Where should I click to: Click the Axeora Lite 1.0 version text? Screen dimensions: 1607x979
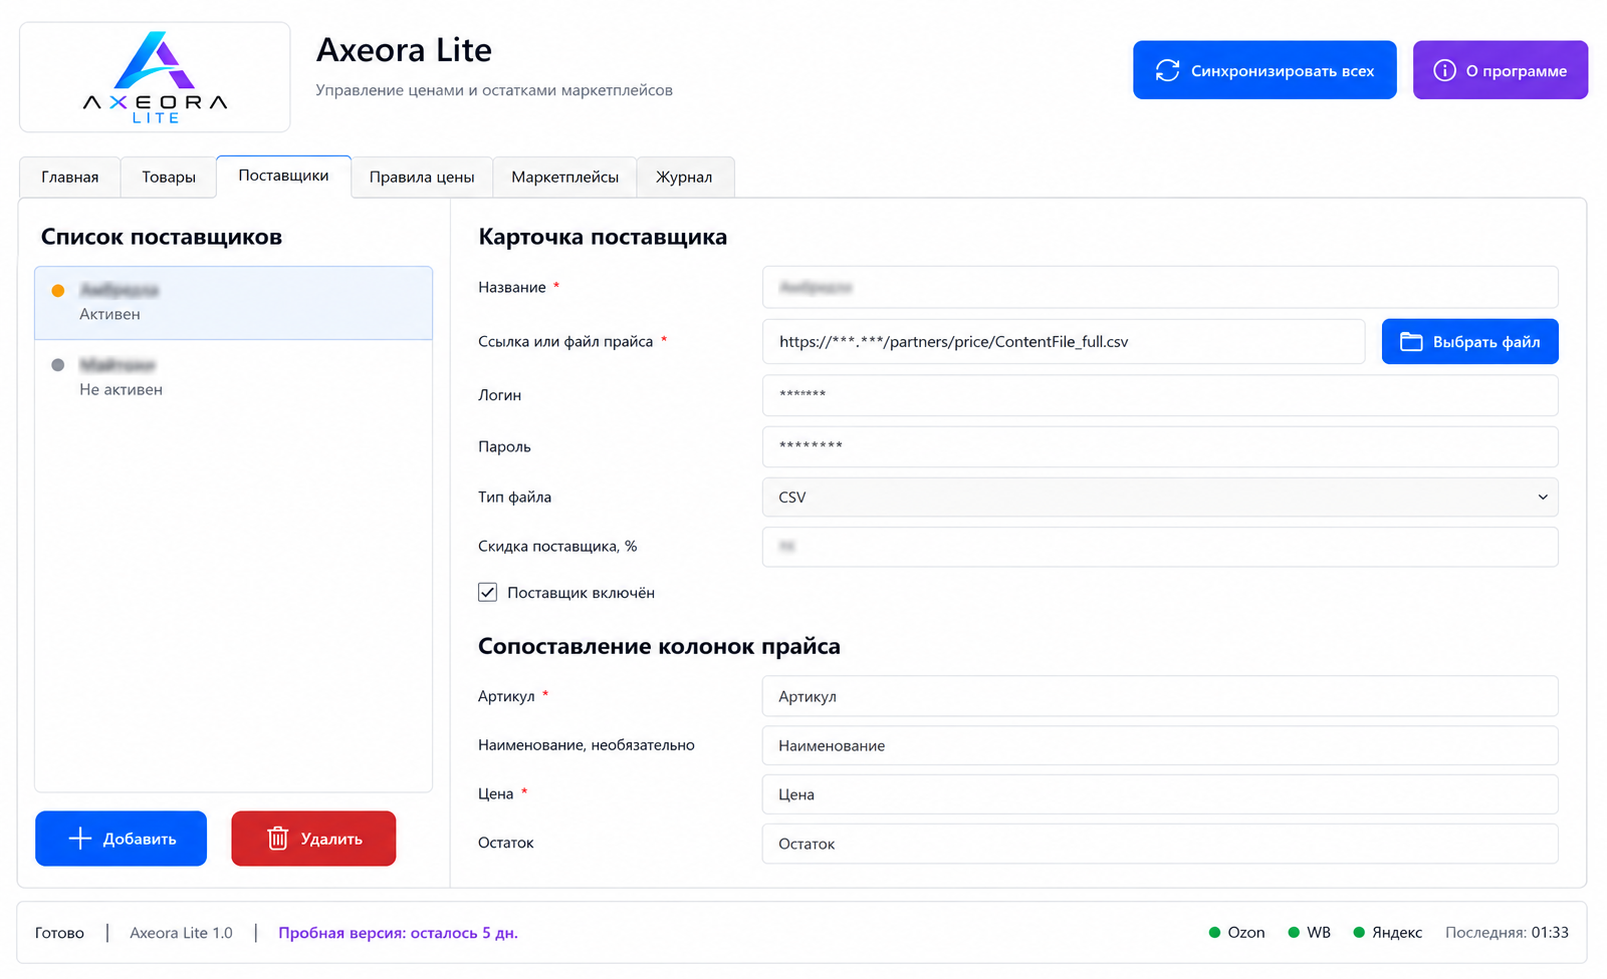181,933
